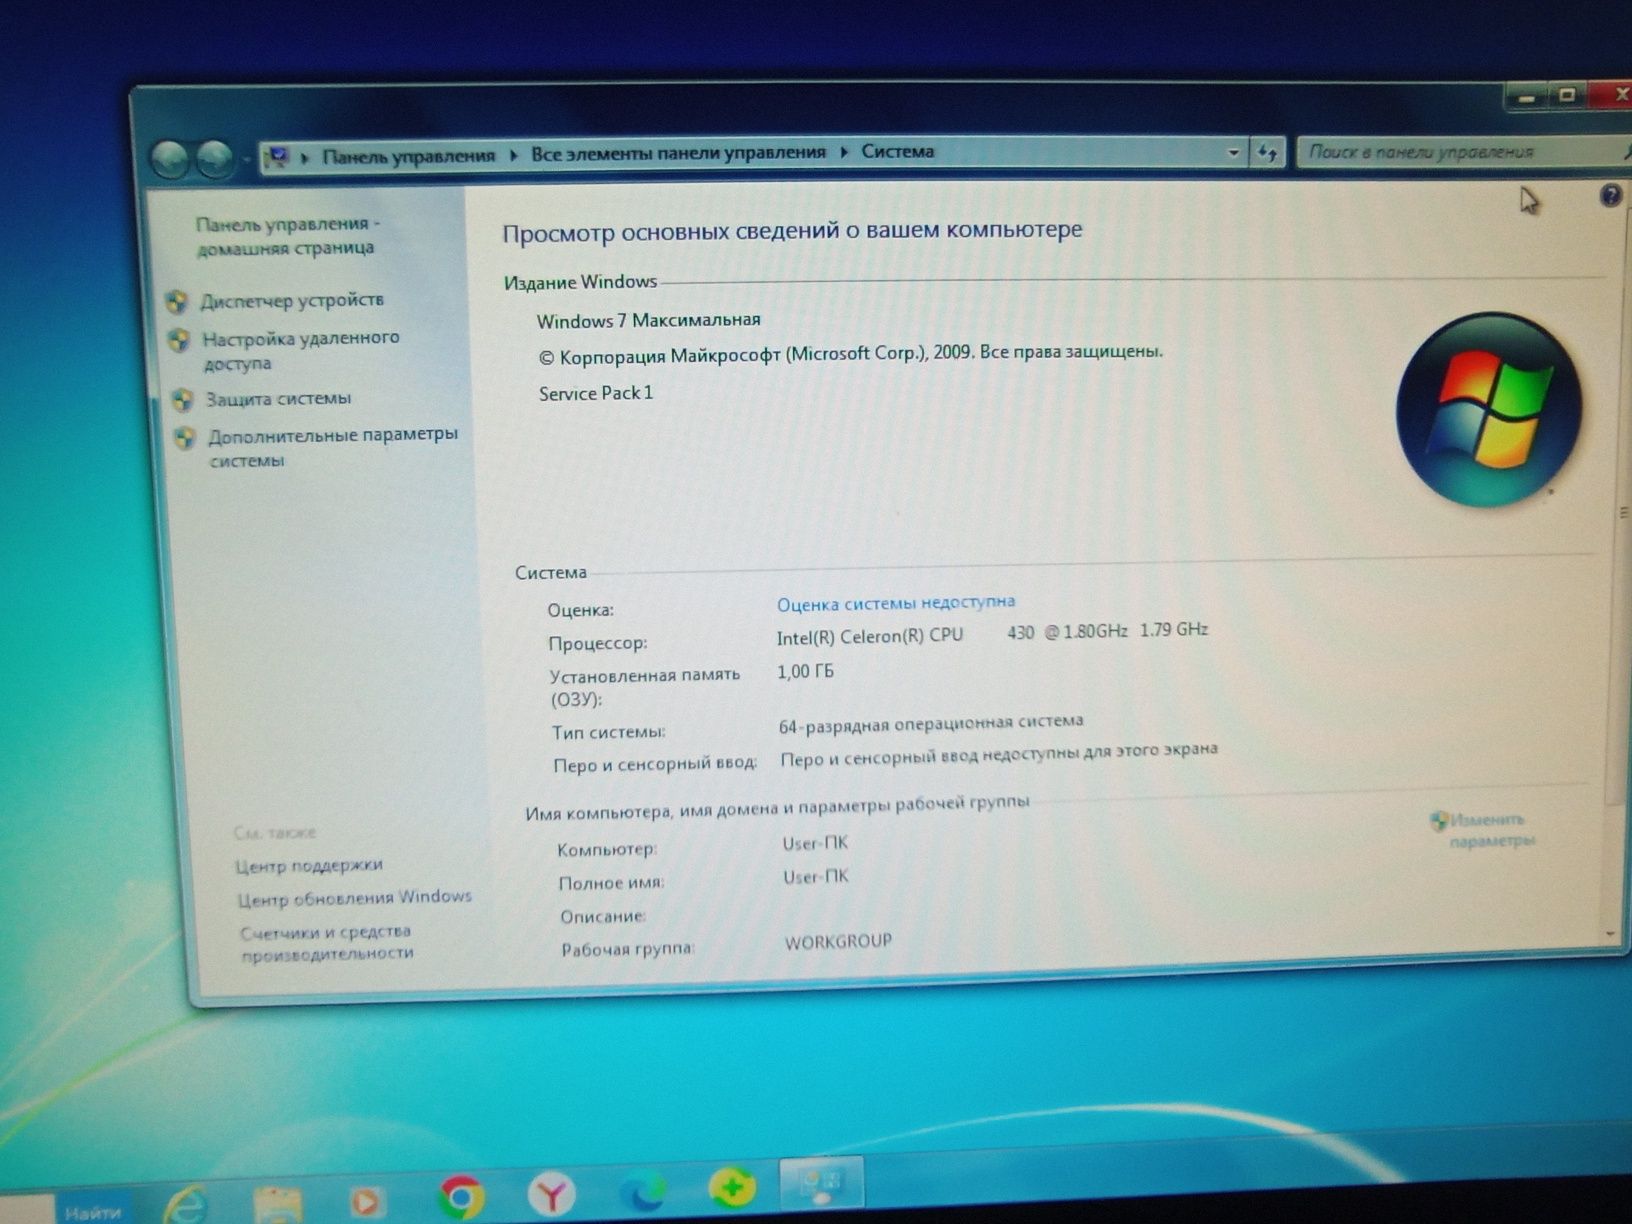Click the Intel(R) Celeron(R) CPU processor value

click(992, 633)
